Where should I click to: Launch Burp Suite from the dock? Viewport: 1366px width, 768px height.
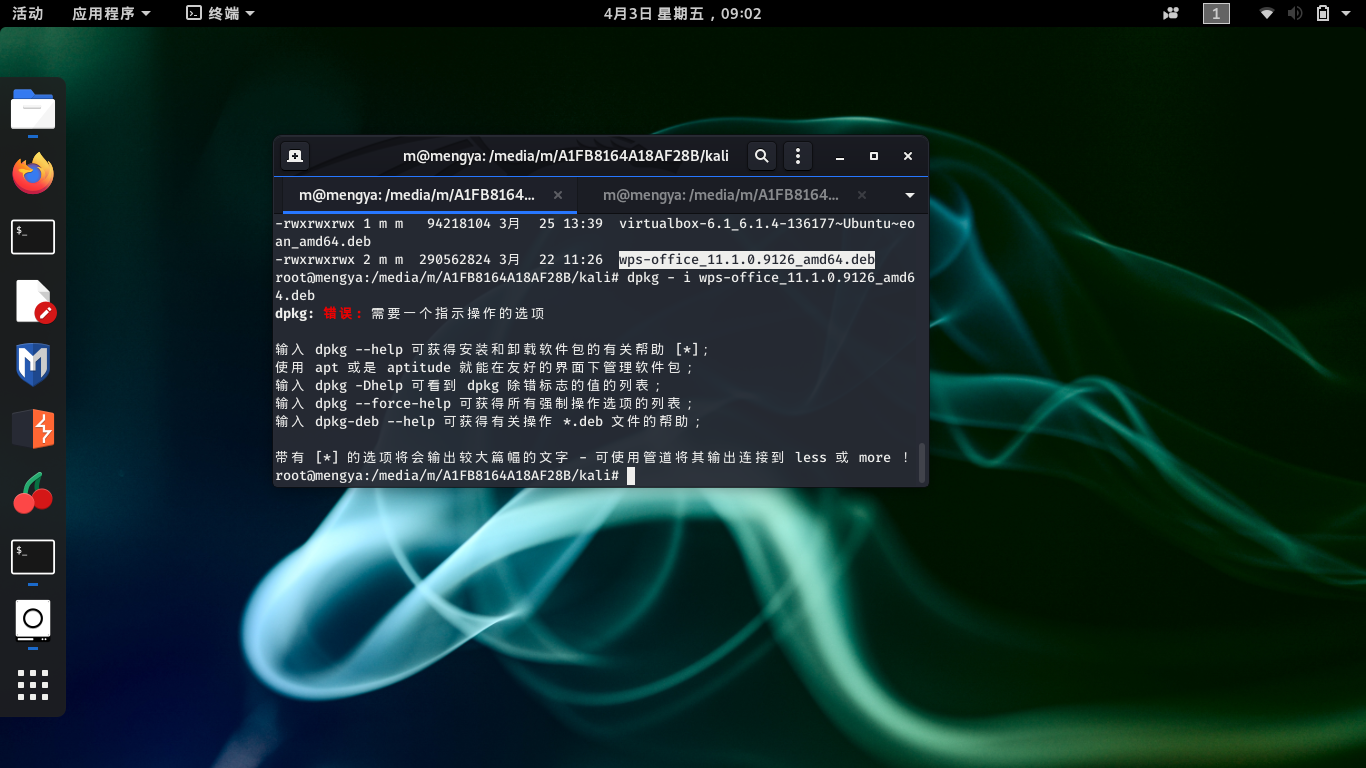(x=33, y=429)
